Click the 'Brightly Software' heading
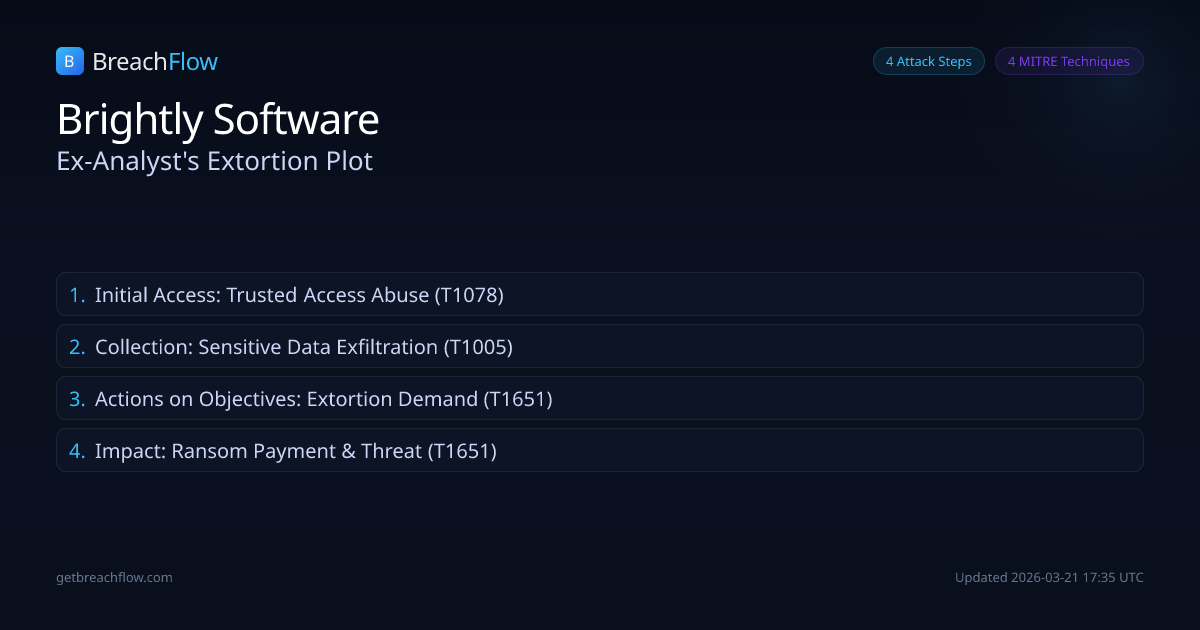The height and width of the screenshot is (630, 1200). [x=218, y=120]
